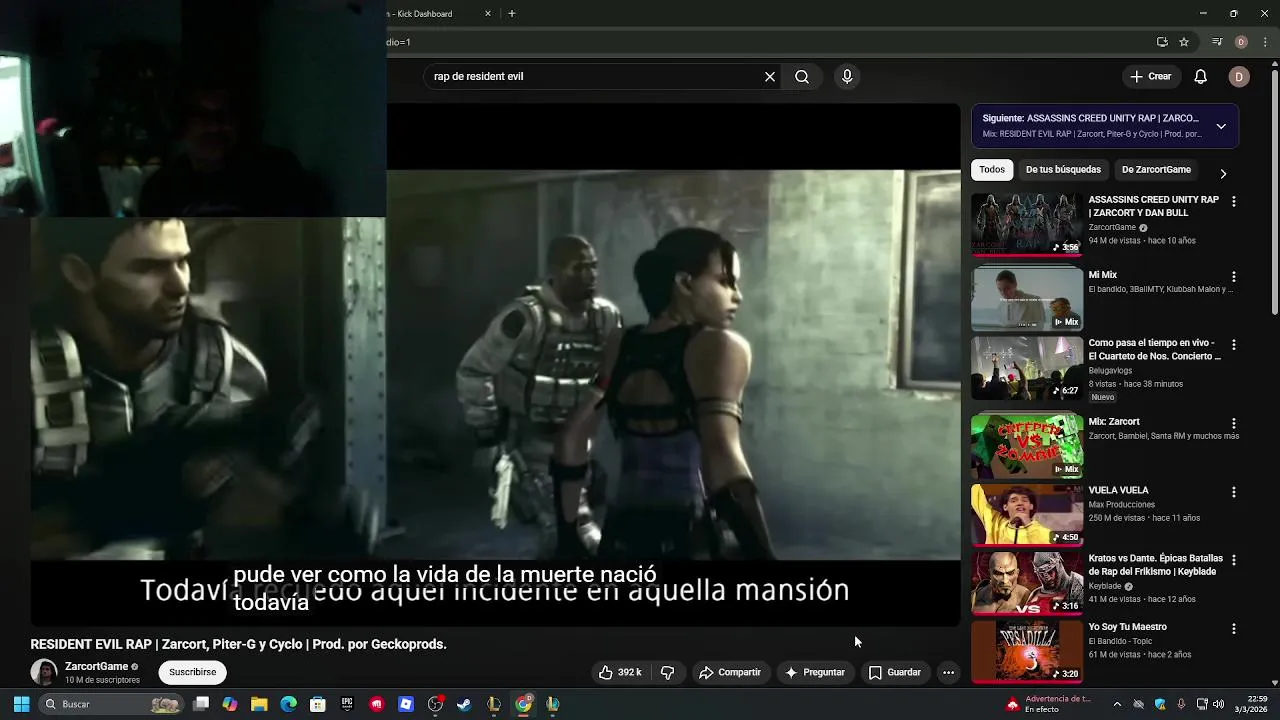Viewport: 1280px width, 720px height.
Task: Click the taskbar Buscar search box
Action: tap(112, 704)
